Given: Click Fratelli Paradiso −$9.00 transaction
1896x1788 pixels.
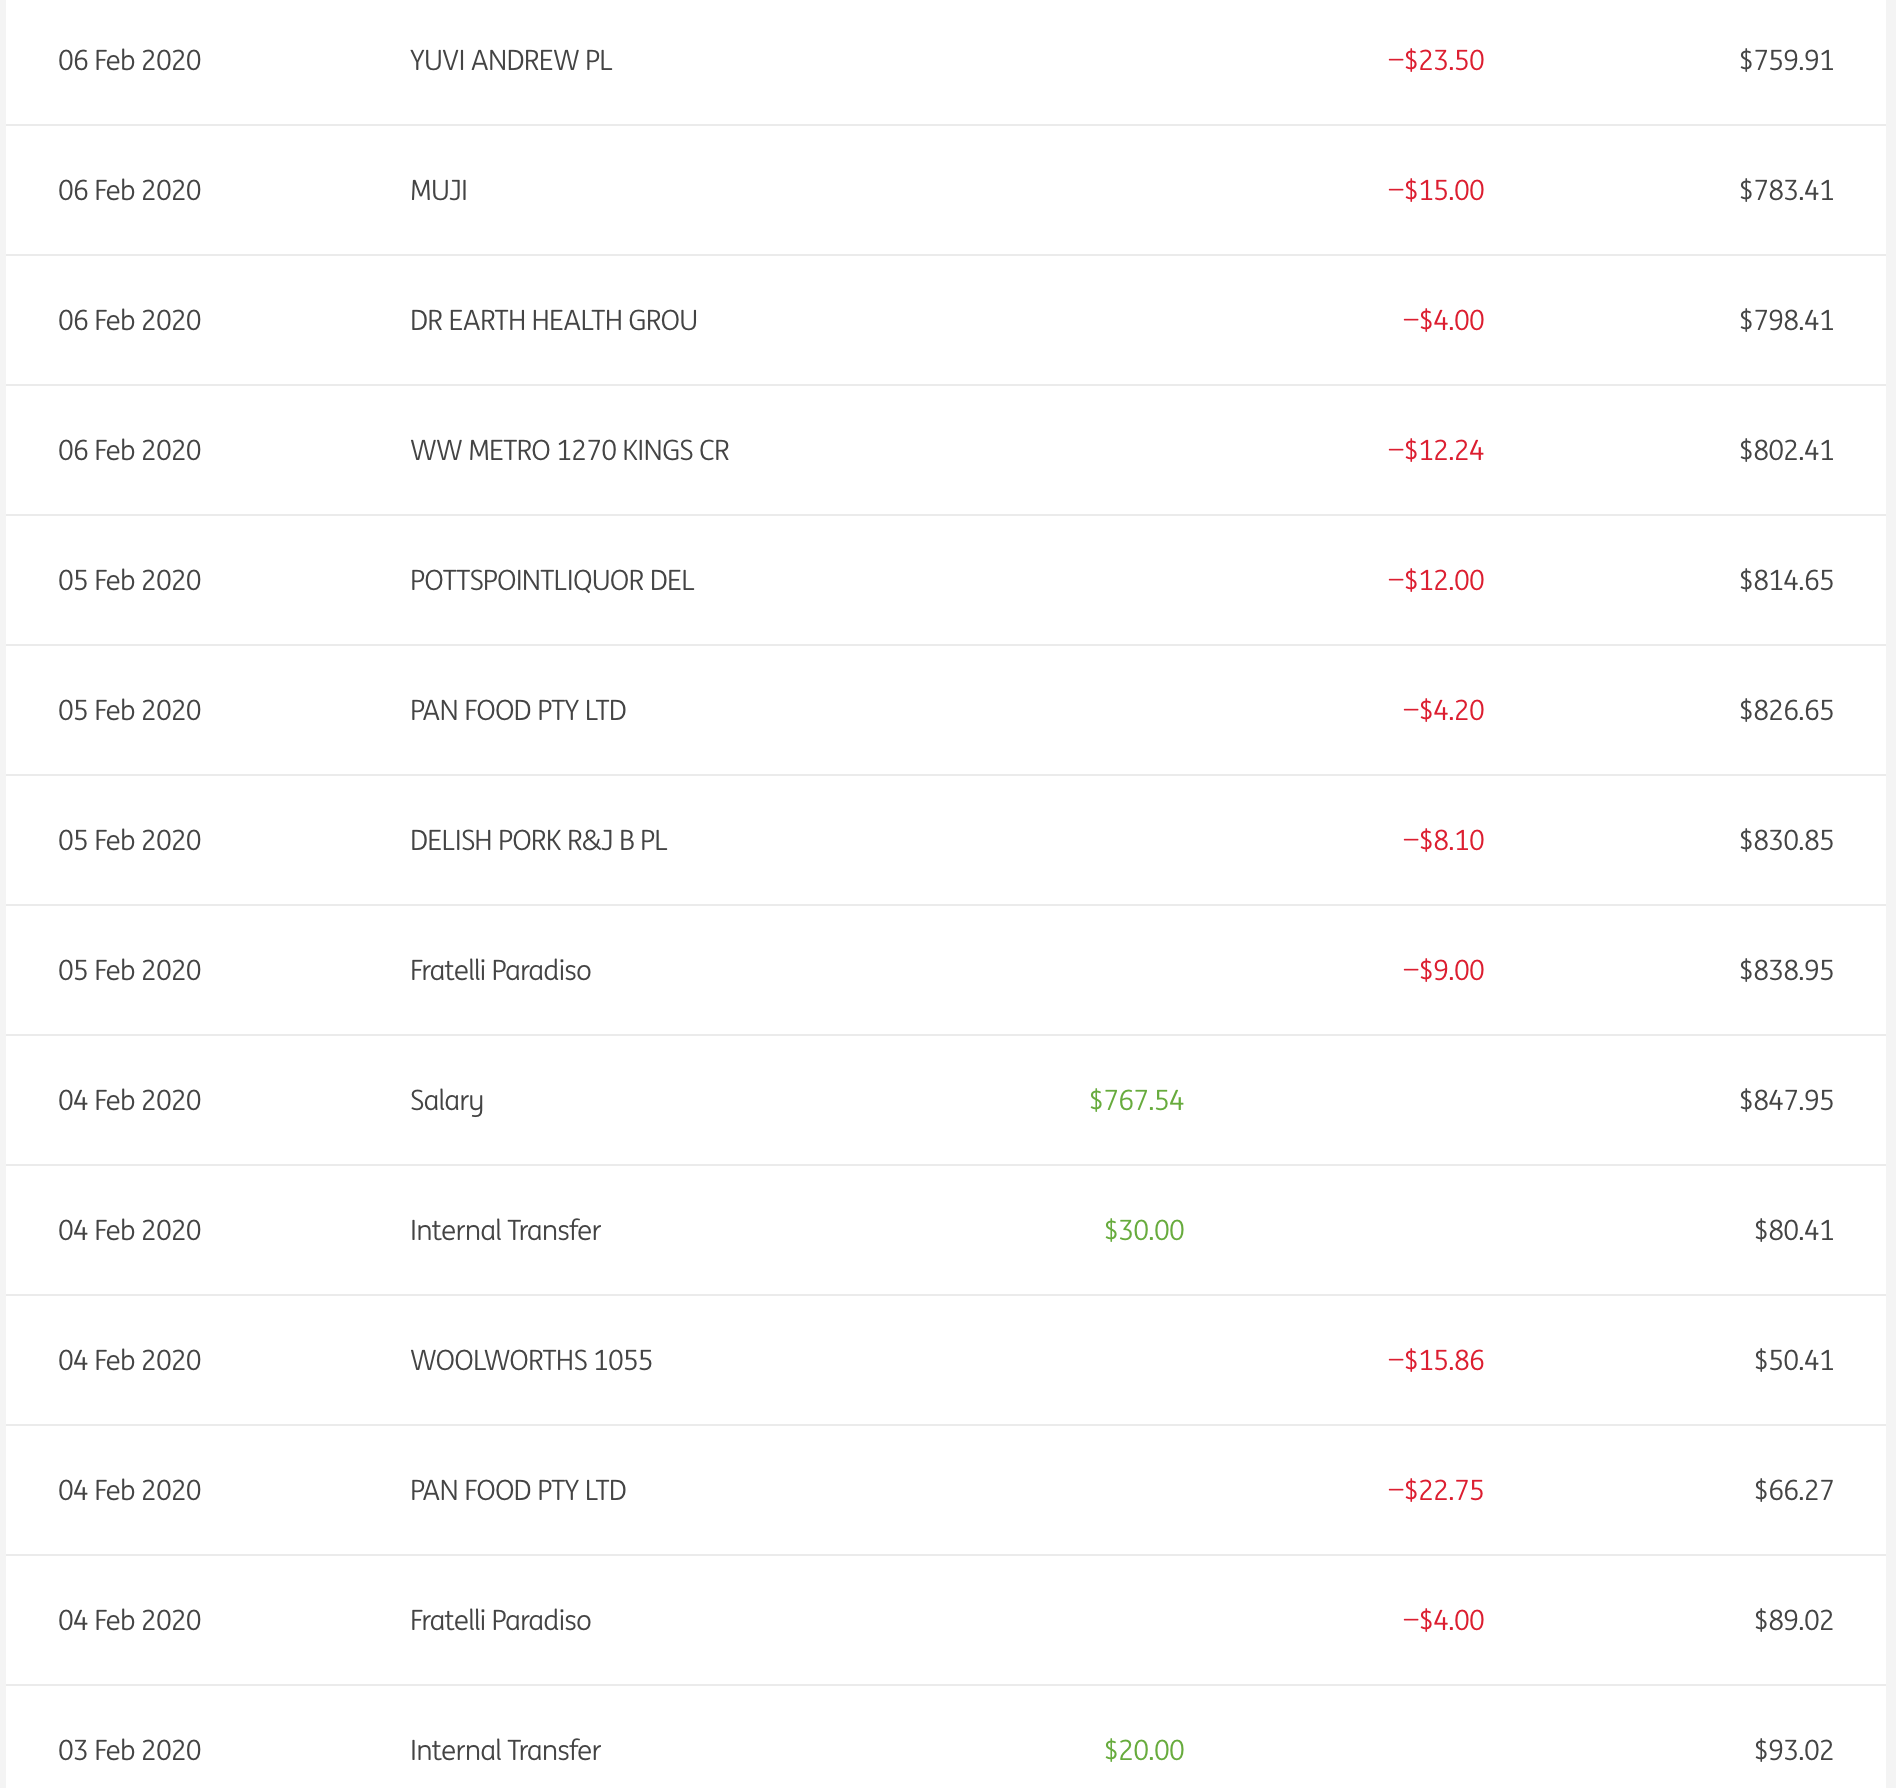Looking at the screenshot, I should pyautogui.click(x=500, y=971).
